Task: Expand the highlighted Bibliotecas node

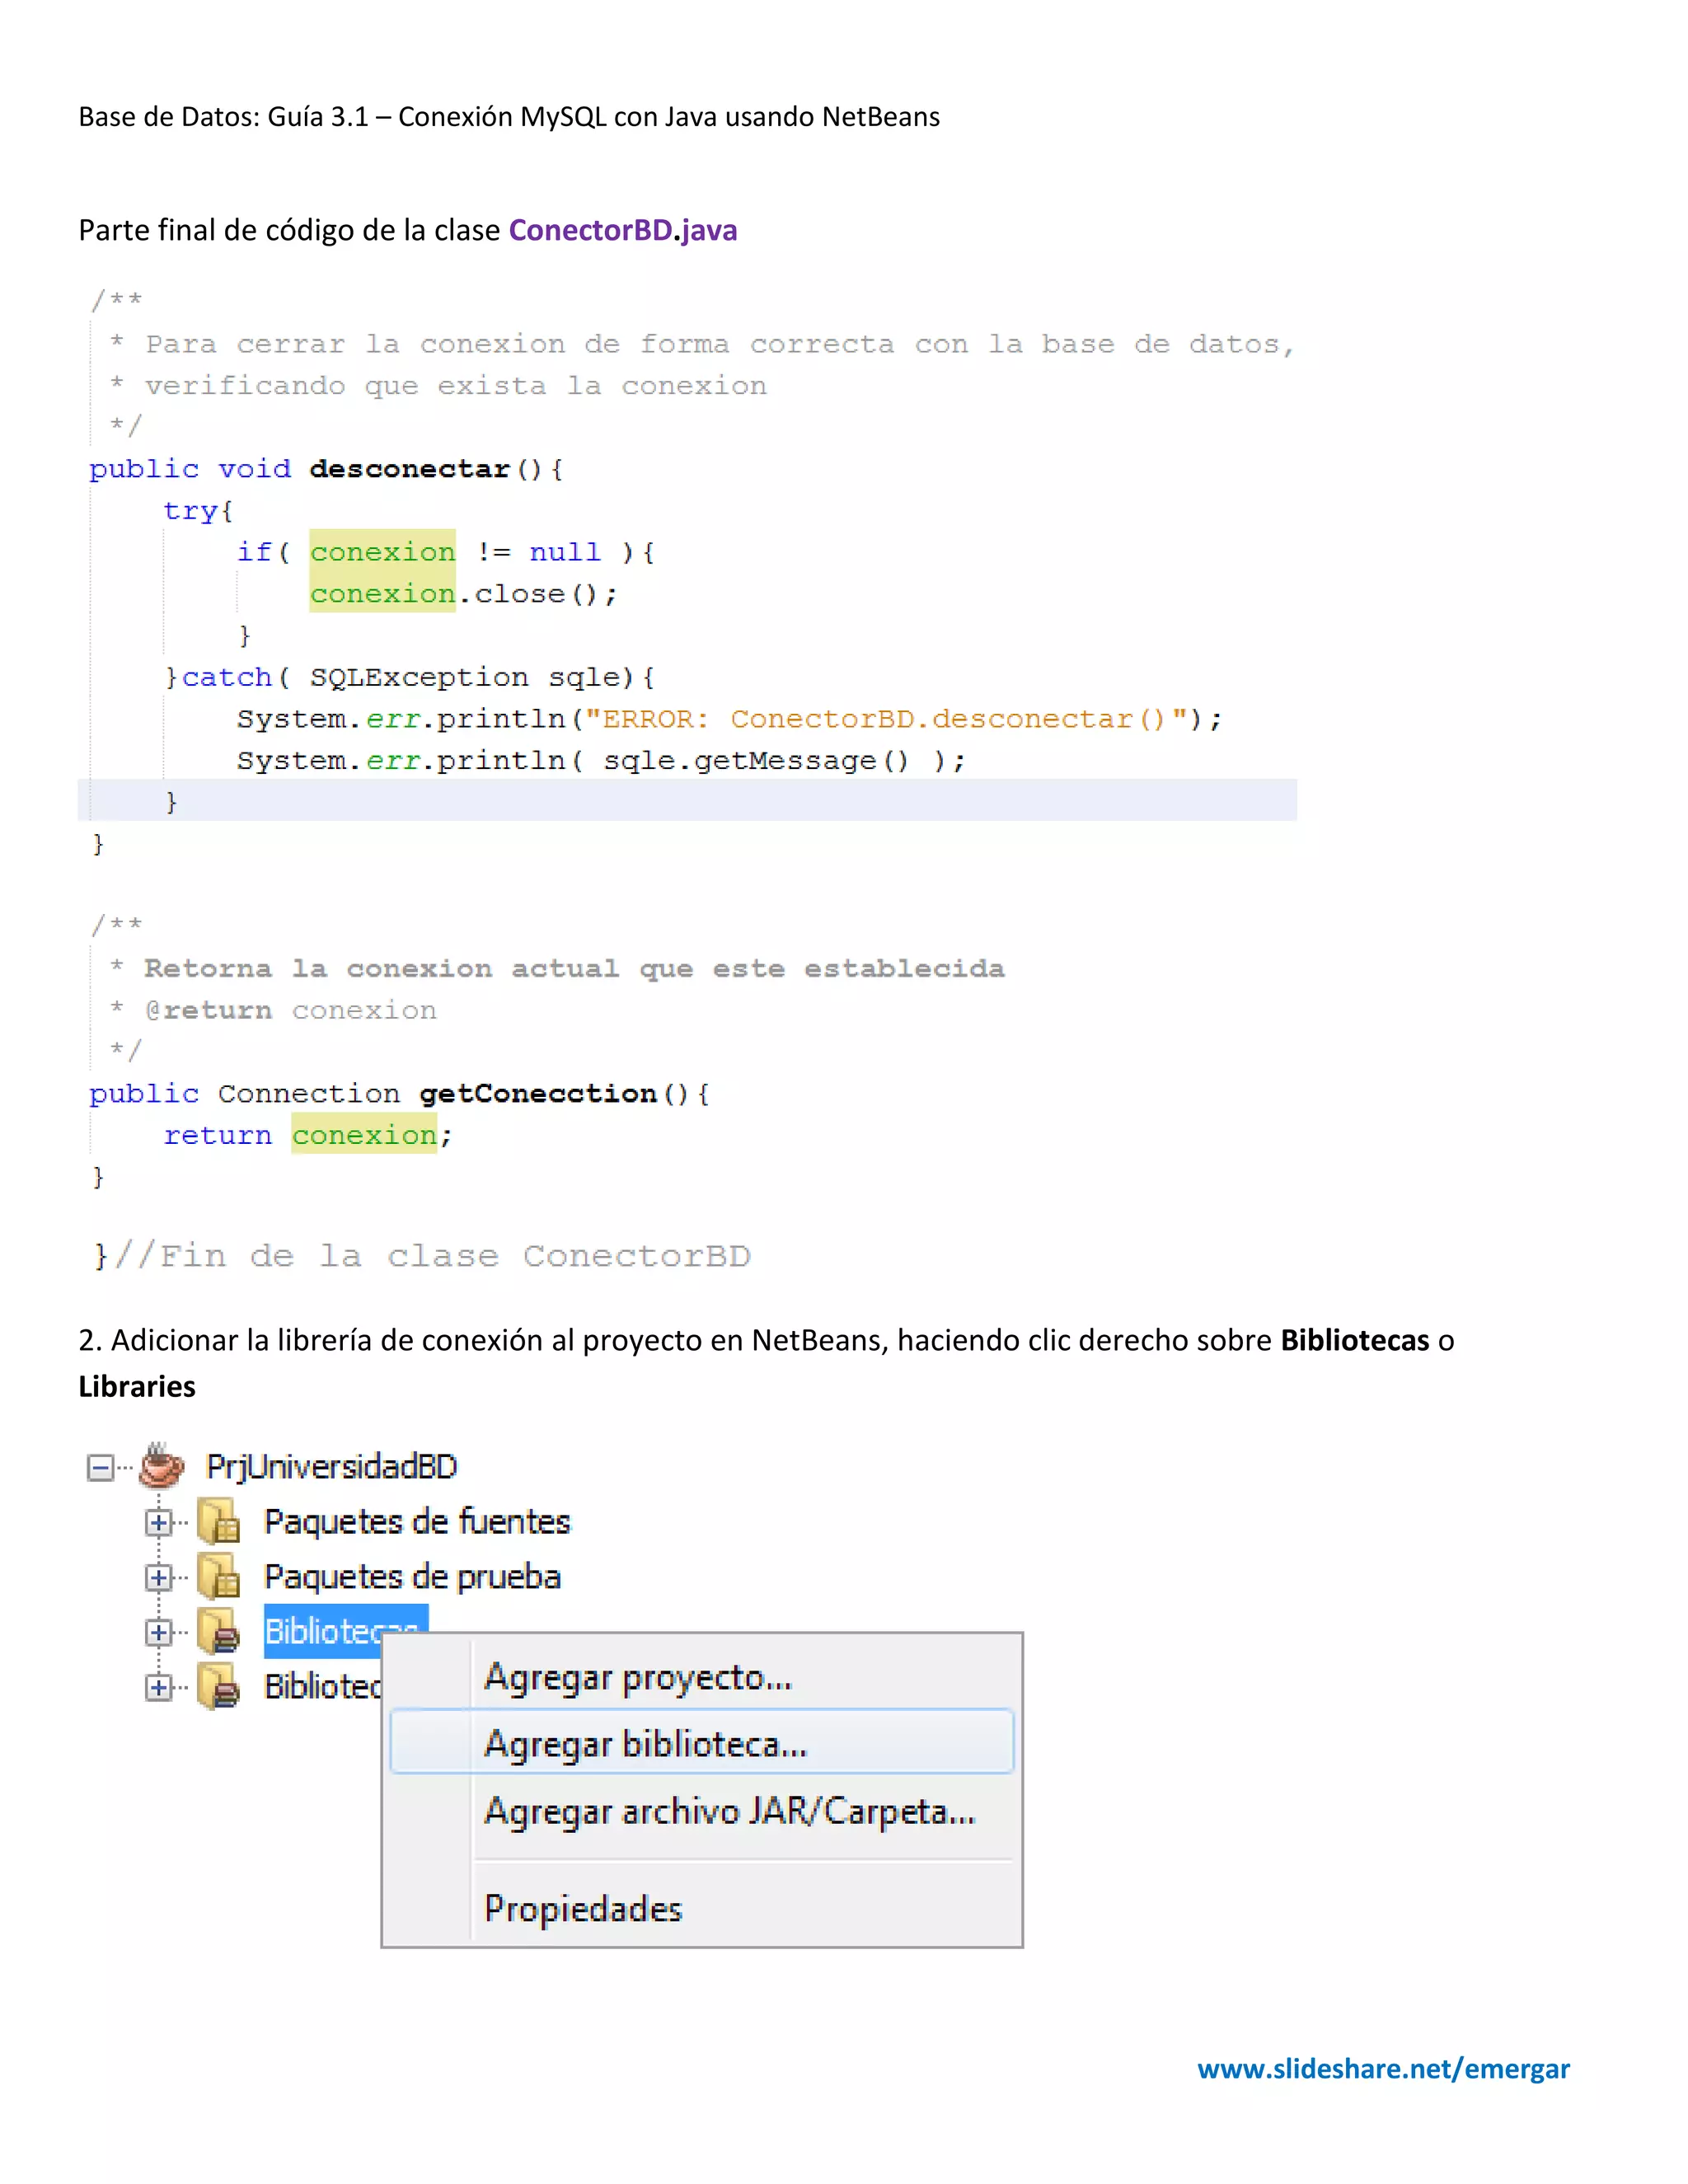Action: point(158,1633)
